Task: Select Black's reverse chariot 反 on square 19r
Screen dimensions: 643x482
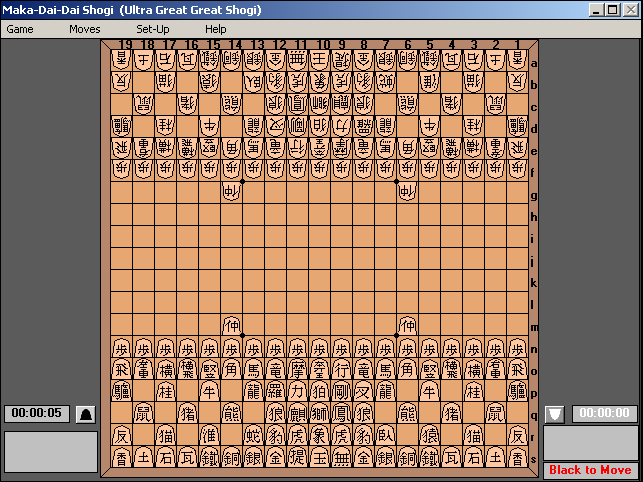Action: click(122, 436)
